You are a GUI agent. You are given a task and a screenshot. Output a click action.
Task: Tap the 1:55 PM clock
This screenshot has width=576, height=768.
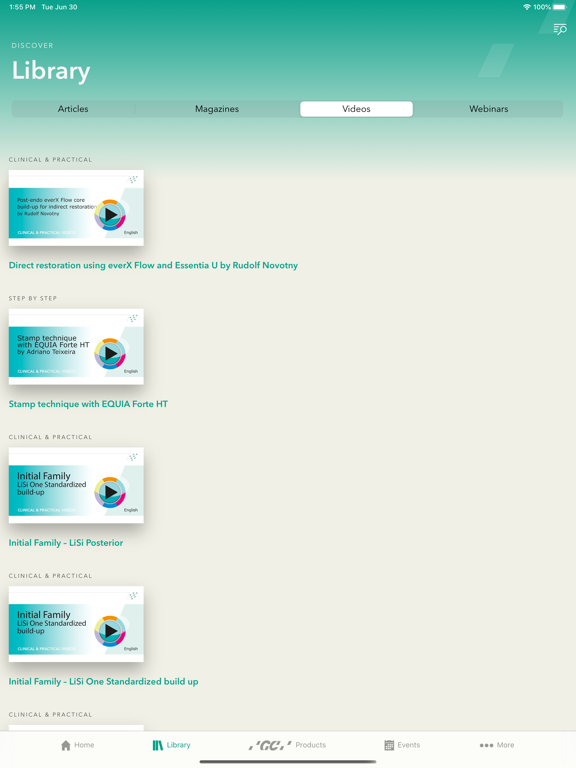click(23, 7)
